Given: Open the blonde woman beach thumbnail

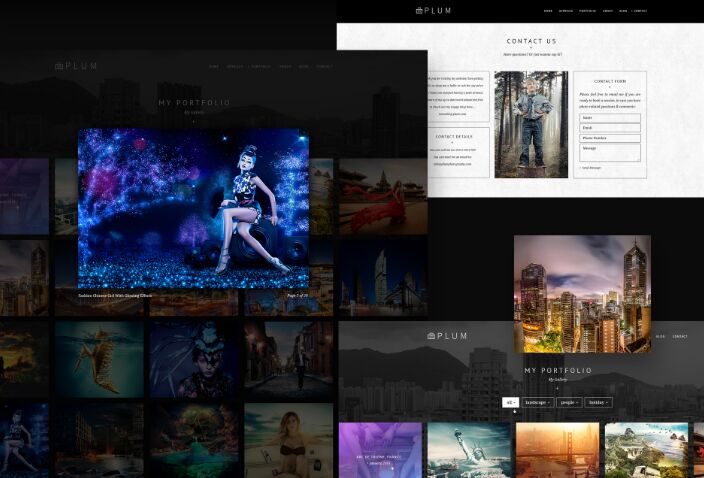Looking at the screenshot, I should click(x=289, y=440).
